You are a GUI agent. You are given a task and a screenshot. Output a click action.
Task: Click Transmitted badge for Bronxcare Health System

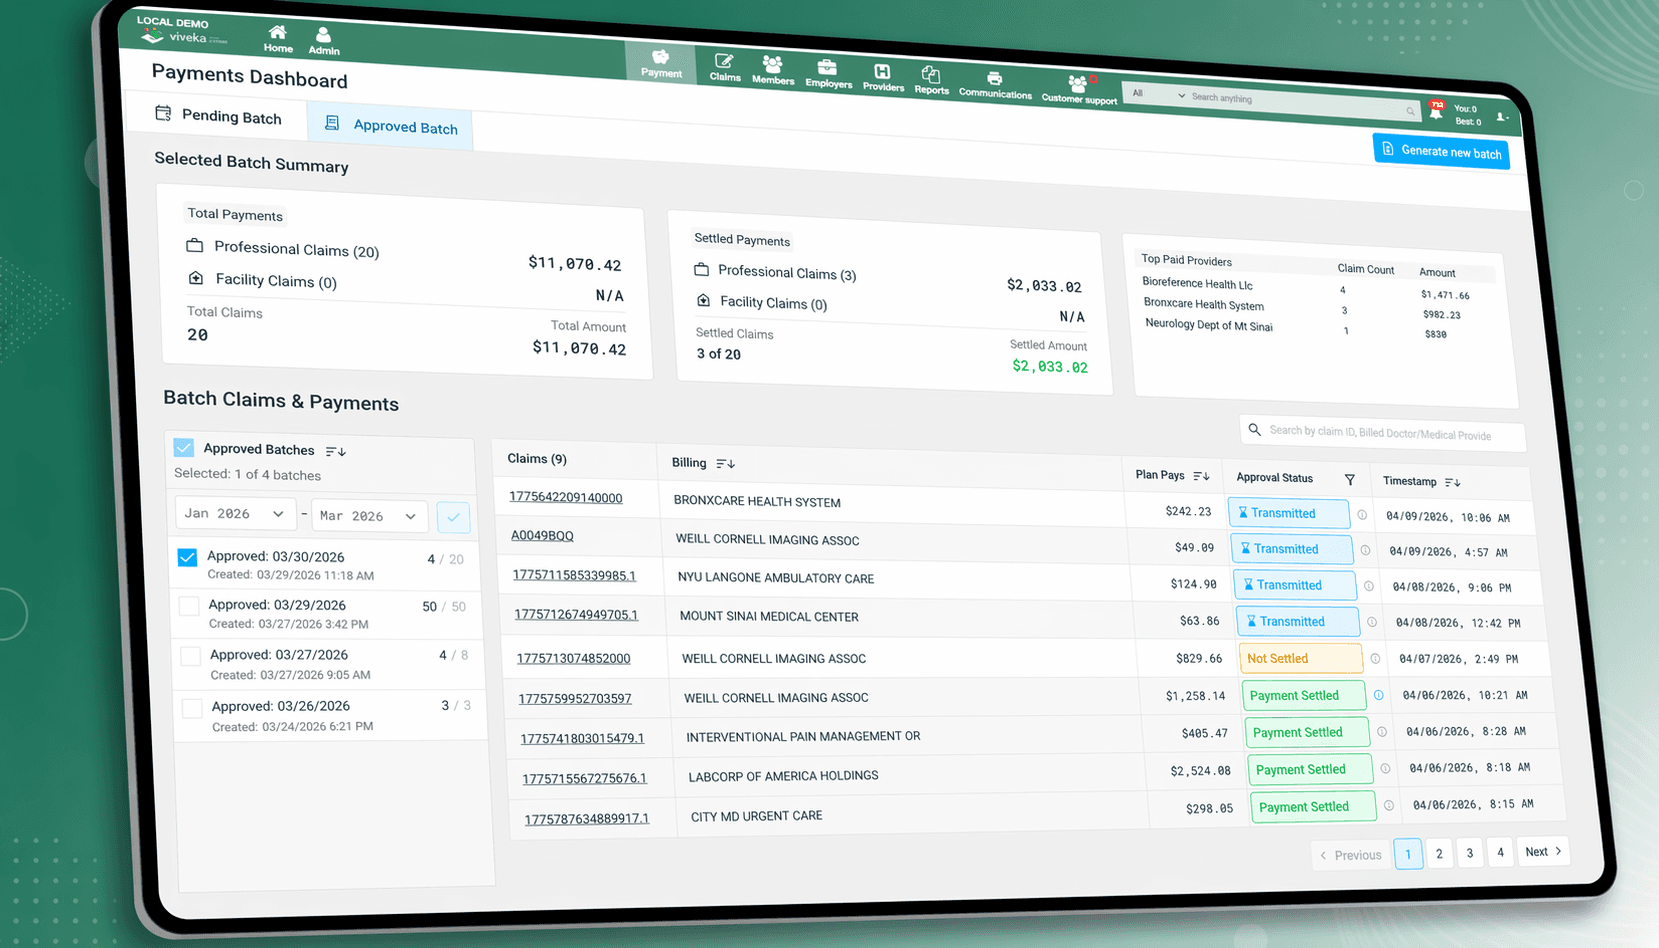(x=1289, y=513)
